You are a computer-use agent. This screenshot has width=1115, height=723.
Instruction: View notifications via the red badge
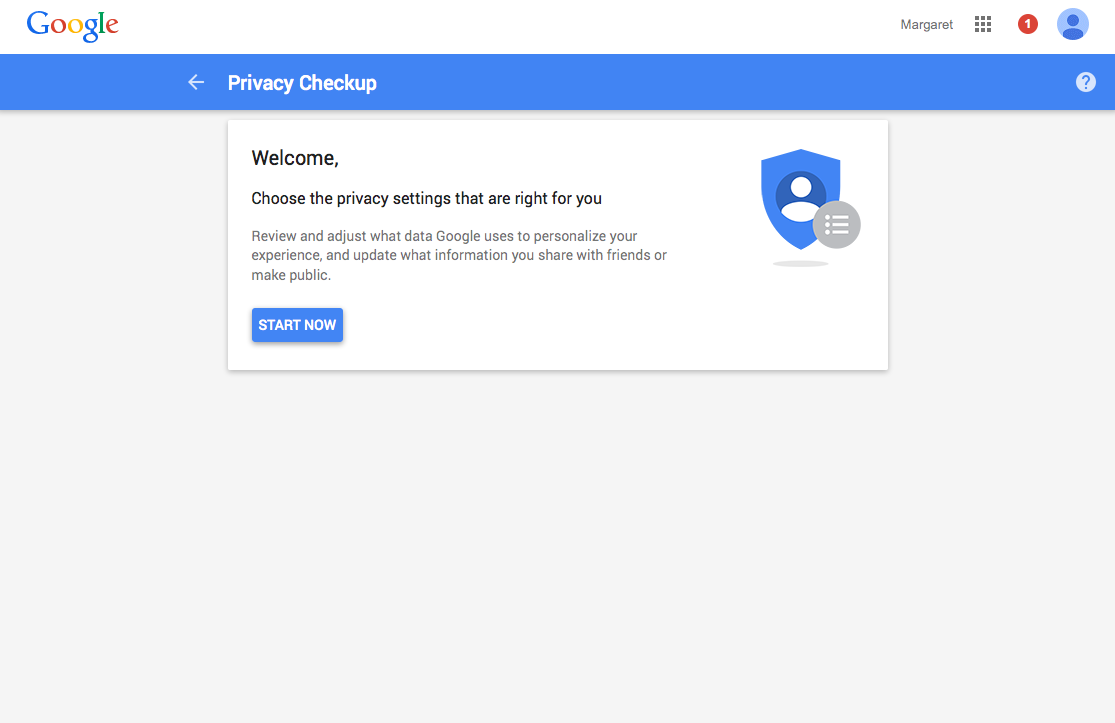[1028, 24]
